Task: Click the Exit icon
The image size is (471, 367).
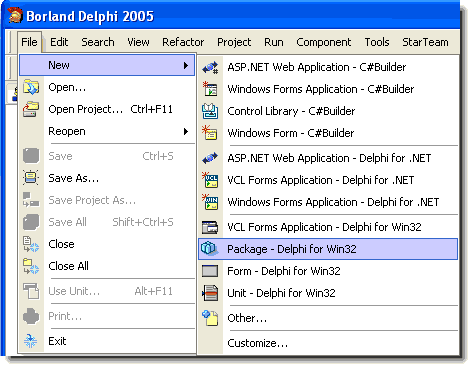Action: [x=31, y=341]
